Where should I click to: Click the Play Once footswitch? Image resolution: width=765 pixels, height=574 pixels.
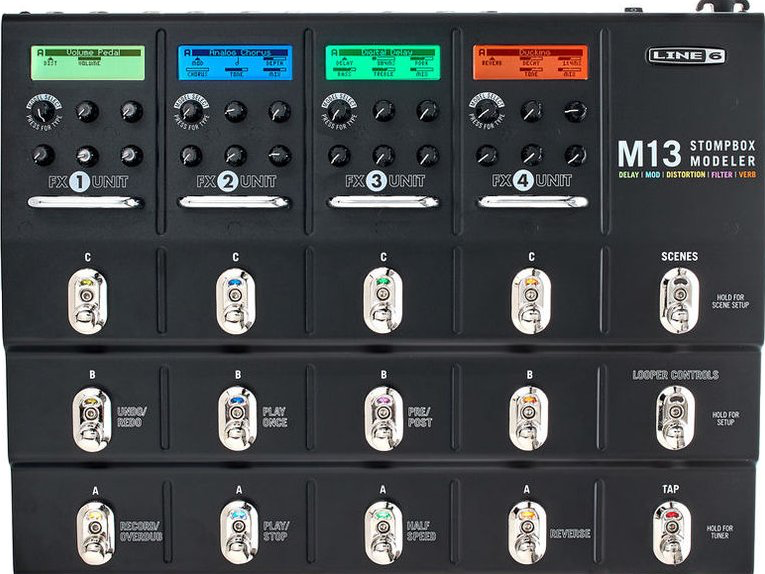[237, 418]
